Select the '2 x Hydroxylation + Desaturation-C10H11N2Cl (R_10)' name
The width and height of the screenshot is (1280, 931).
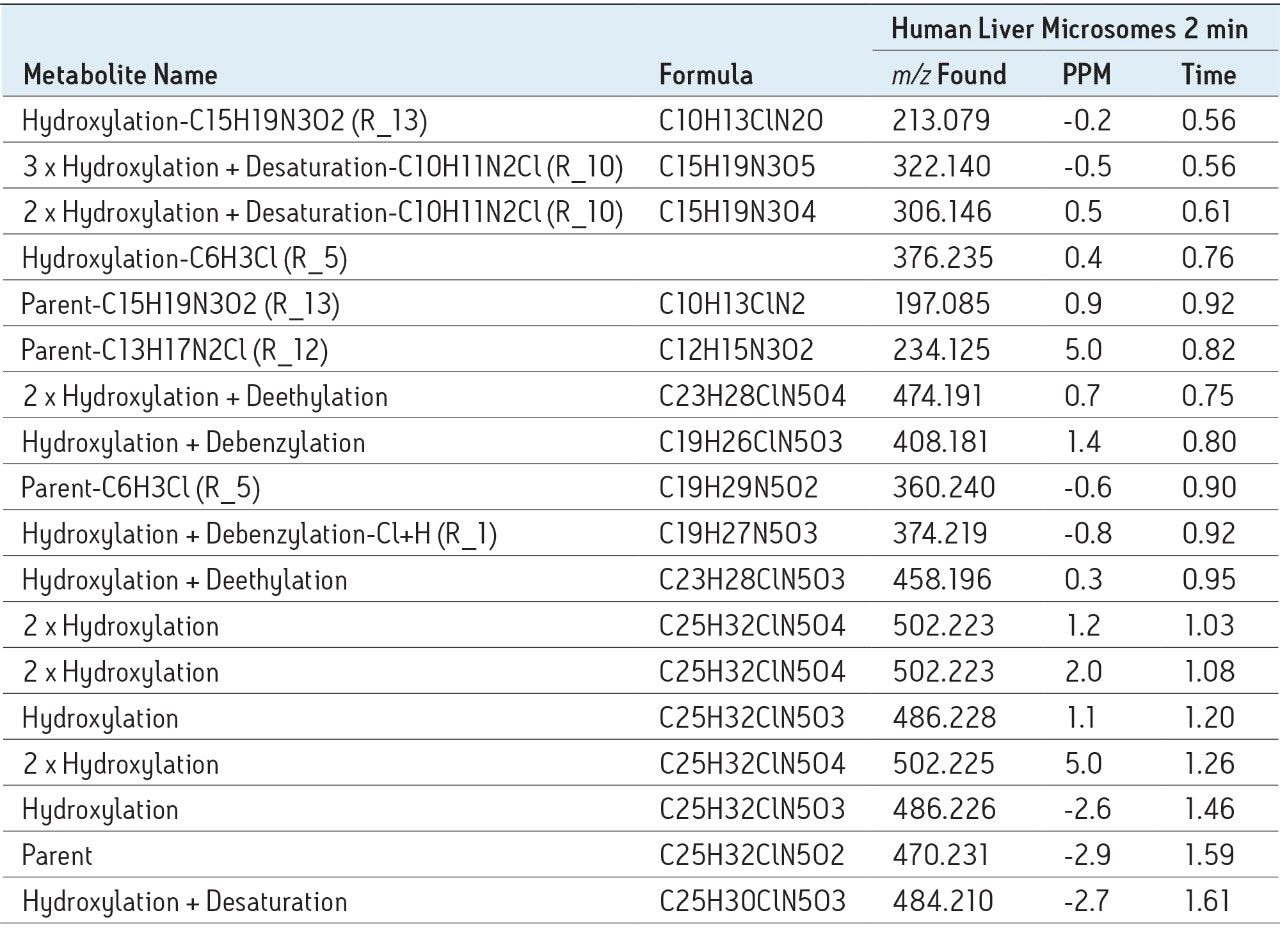coord(323,213)
